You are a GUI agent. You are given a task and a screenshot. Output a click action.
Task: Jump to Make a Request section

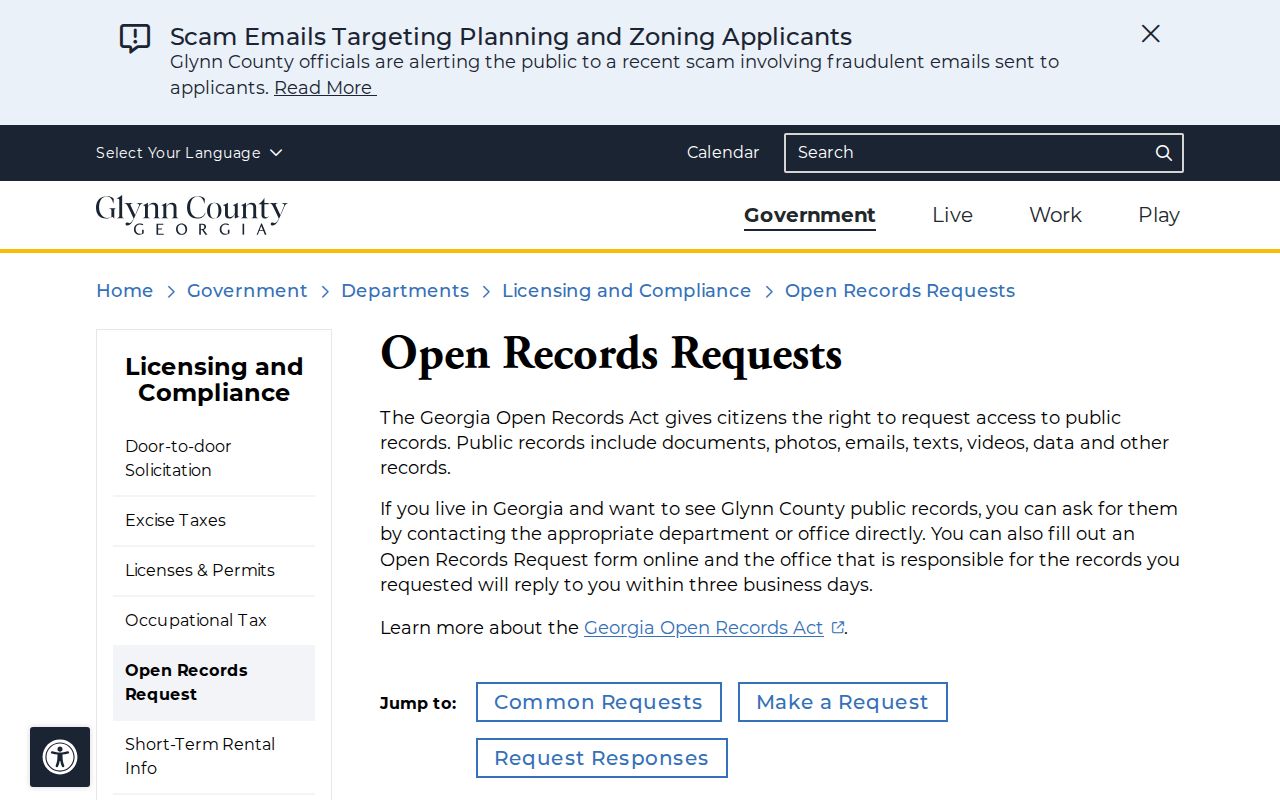843,702
